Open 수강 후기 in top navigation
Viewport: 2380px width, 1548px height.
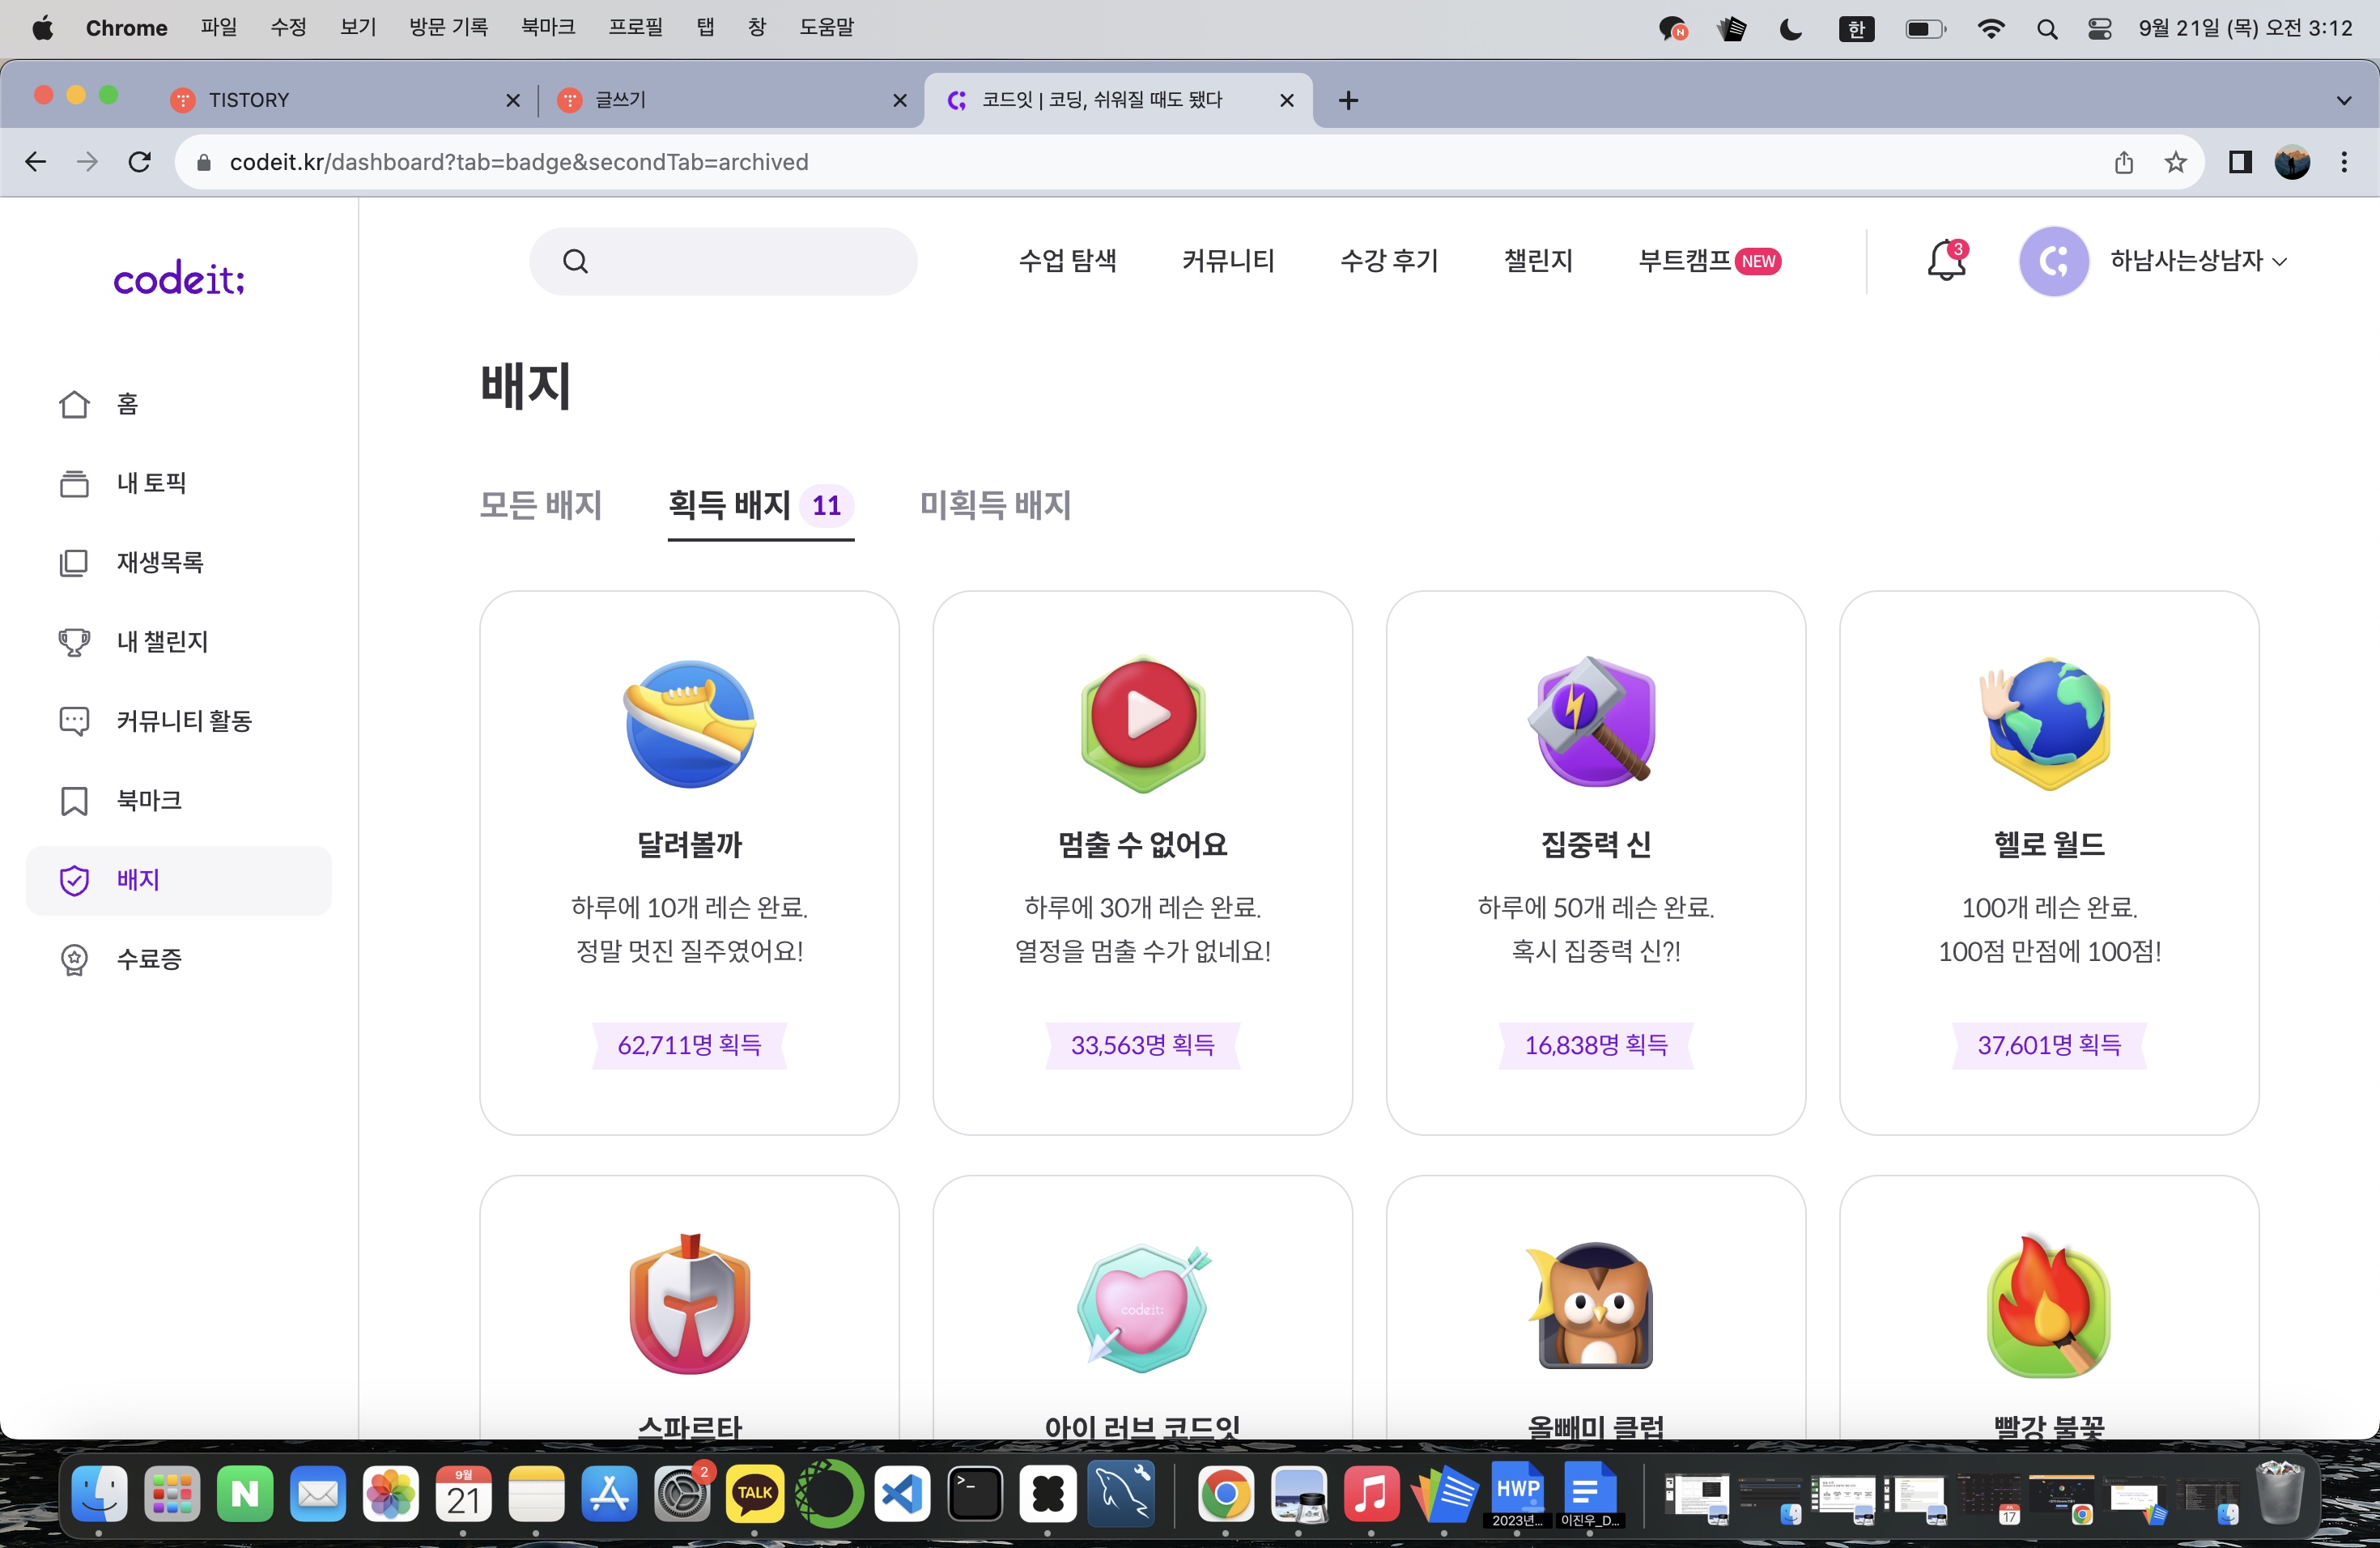click(x=1389, y=261)
